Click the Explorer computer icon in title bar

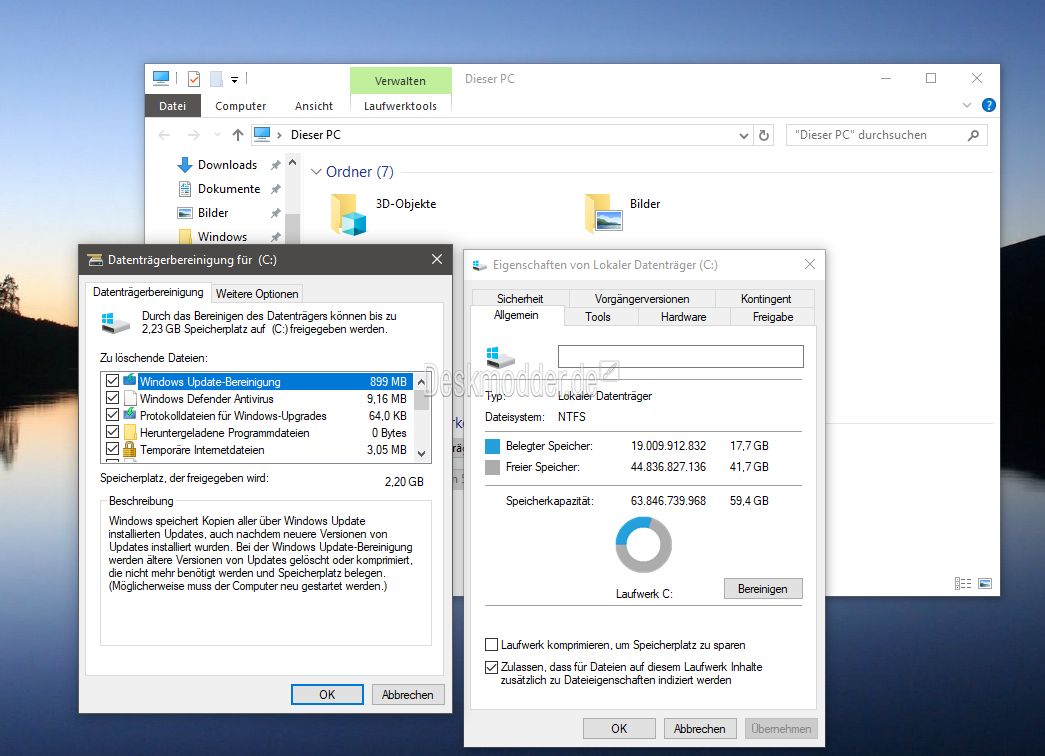pos(161,78)
